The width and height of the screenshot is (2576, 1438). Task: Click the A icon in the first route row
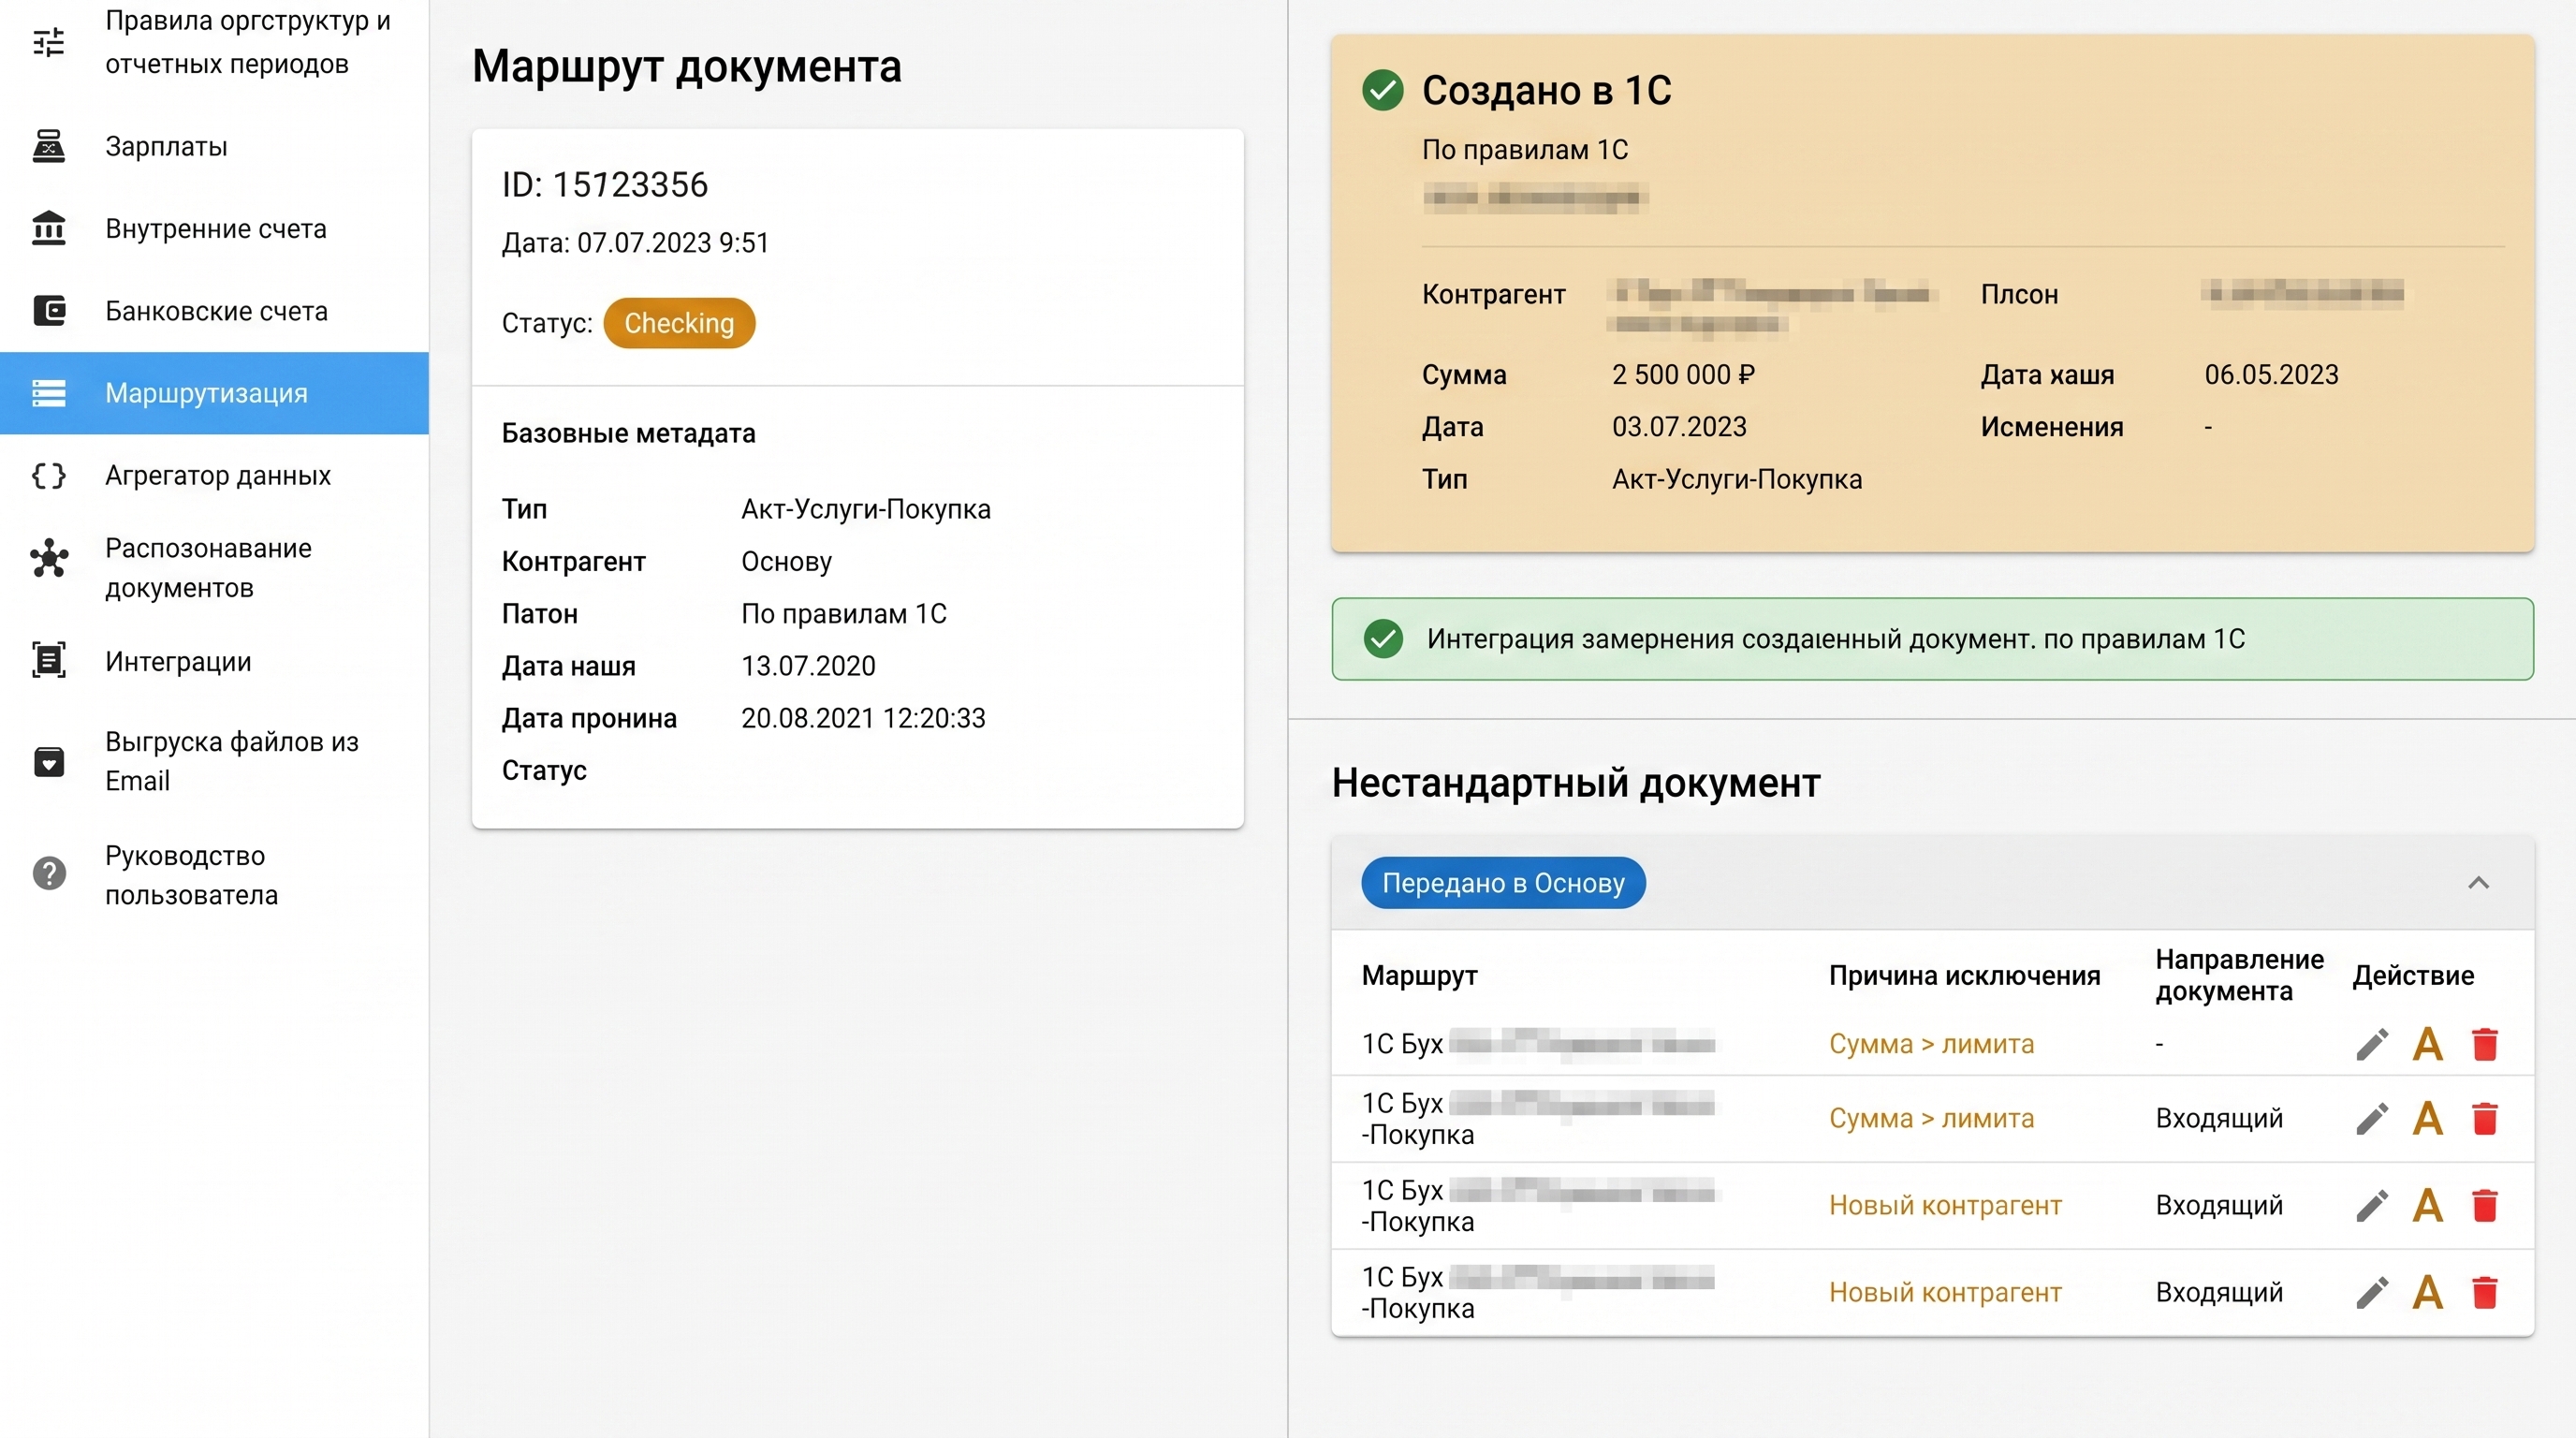pos(2427,1044)
